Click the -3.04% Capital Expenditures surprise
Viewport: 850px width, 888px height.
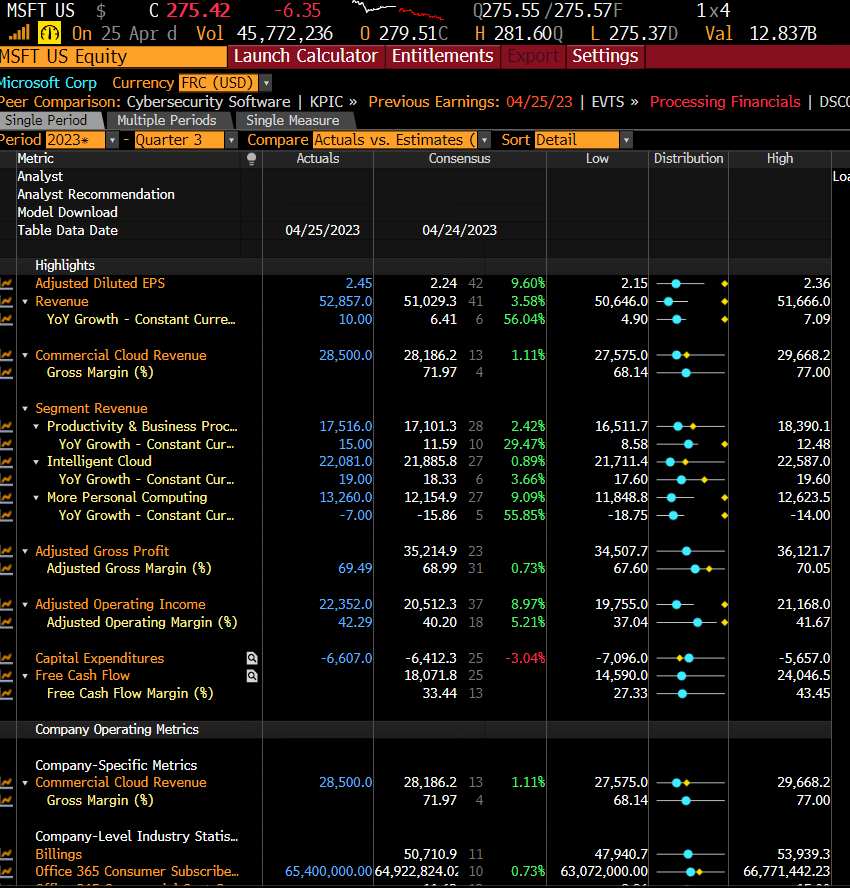pyautogui.click(x=525, y=658)
